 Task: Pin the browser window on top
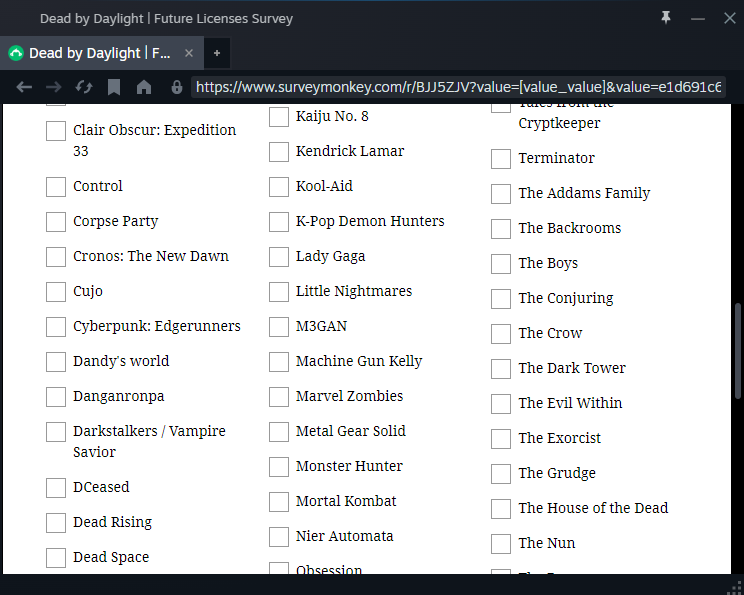[666, 18]
